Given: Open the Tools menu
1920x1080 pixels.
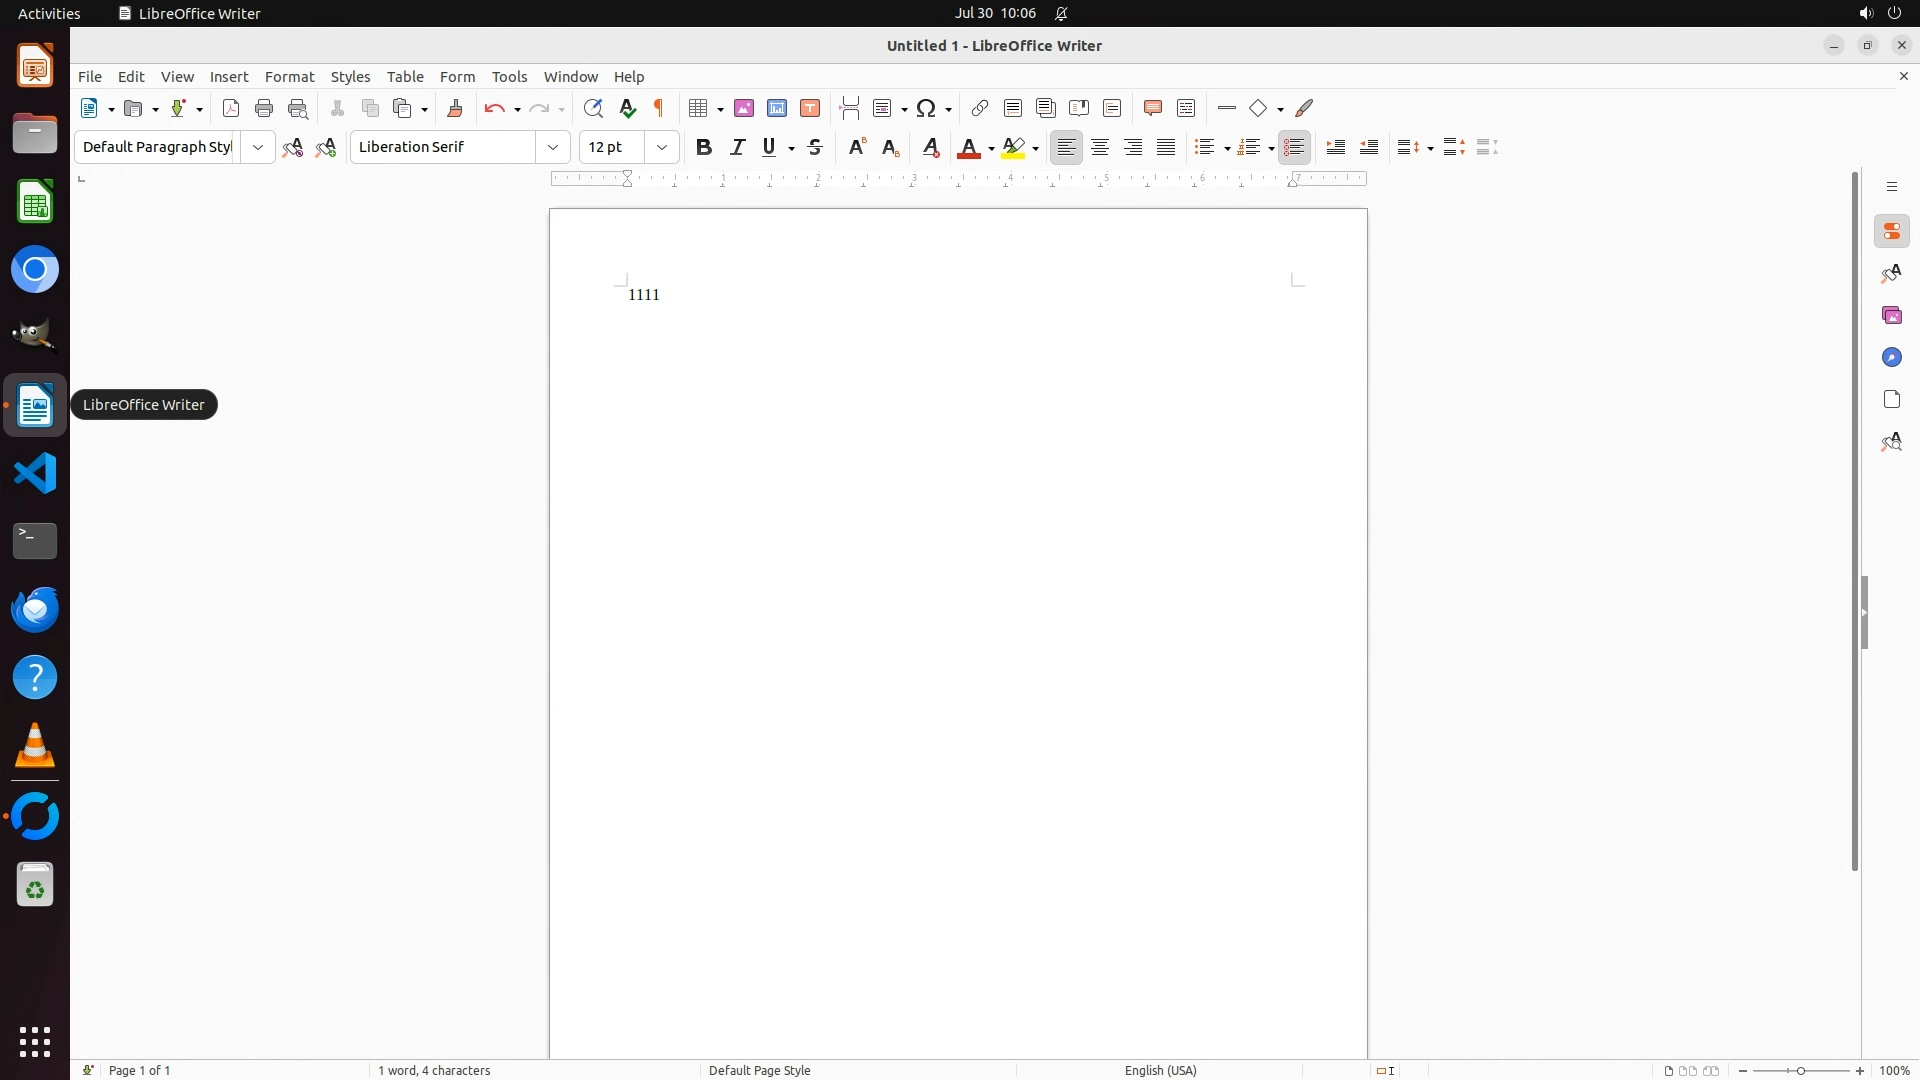Looking at the screenshot, I should tap(509, 77).
